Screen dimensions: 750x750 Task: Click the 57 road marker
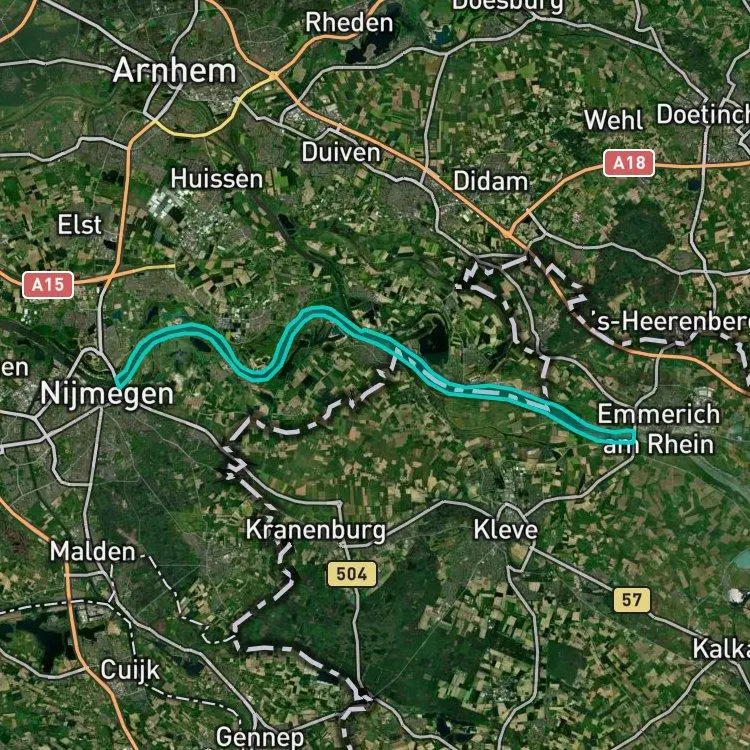[632, 600]
